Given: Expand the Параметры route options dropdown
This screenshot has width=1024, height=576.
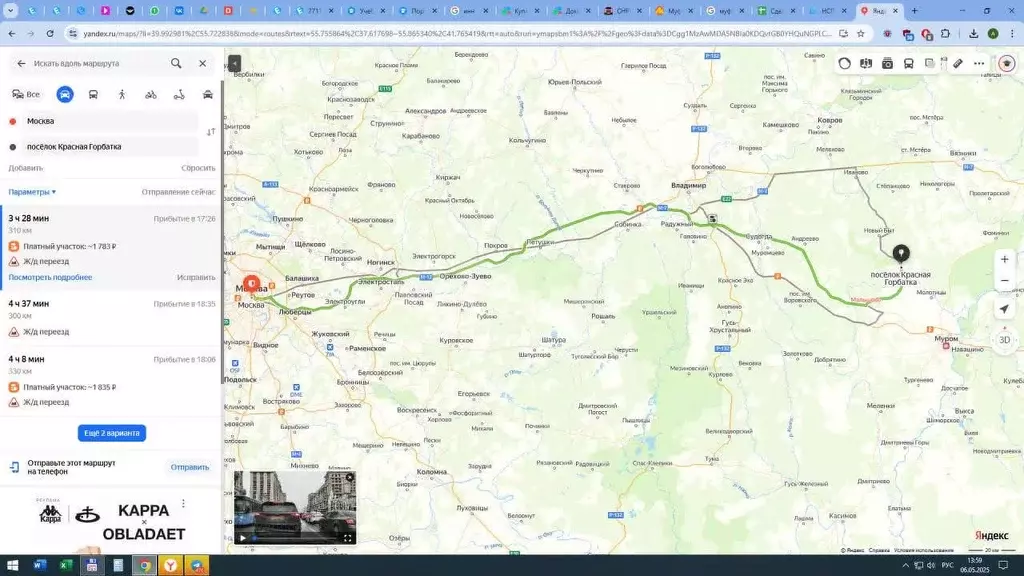Looking at the screenshot, I should click(x=32, y=192).
